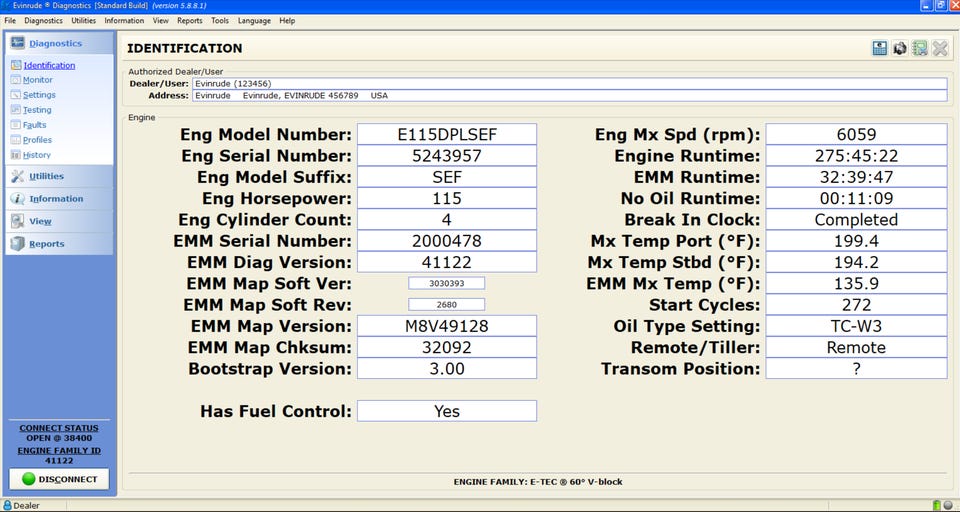
Task: Open the Faults page from the sidebar
Action: click(35, 125)
